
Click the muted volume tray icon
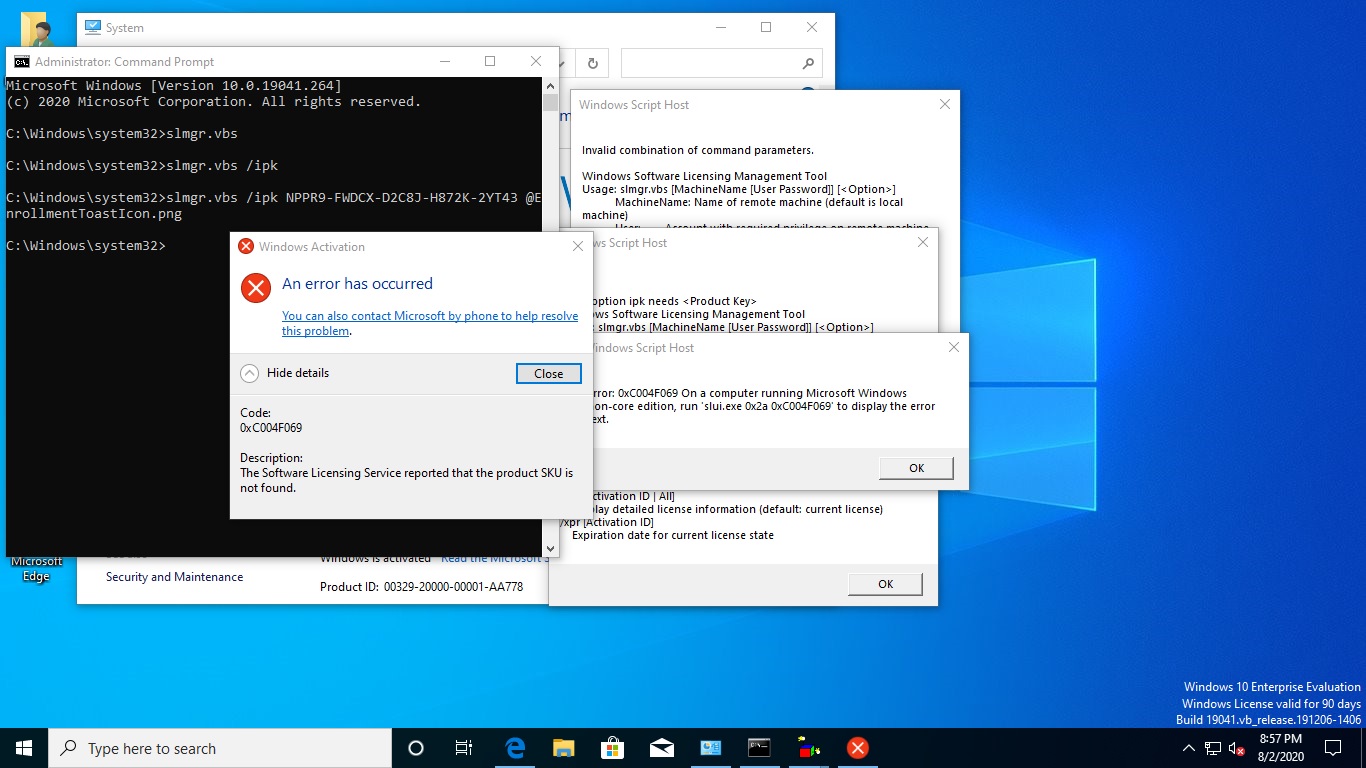coord(1237,748)
